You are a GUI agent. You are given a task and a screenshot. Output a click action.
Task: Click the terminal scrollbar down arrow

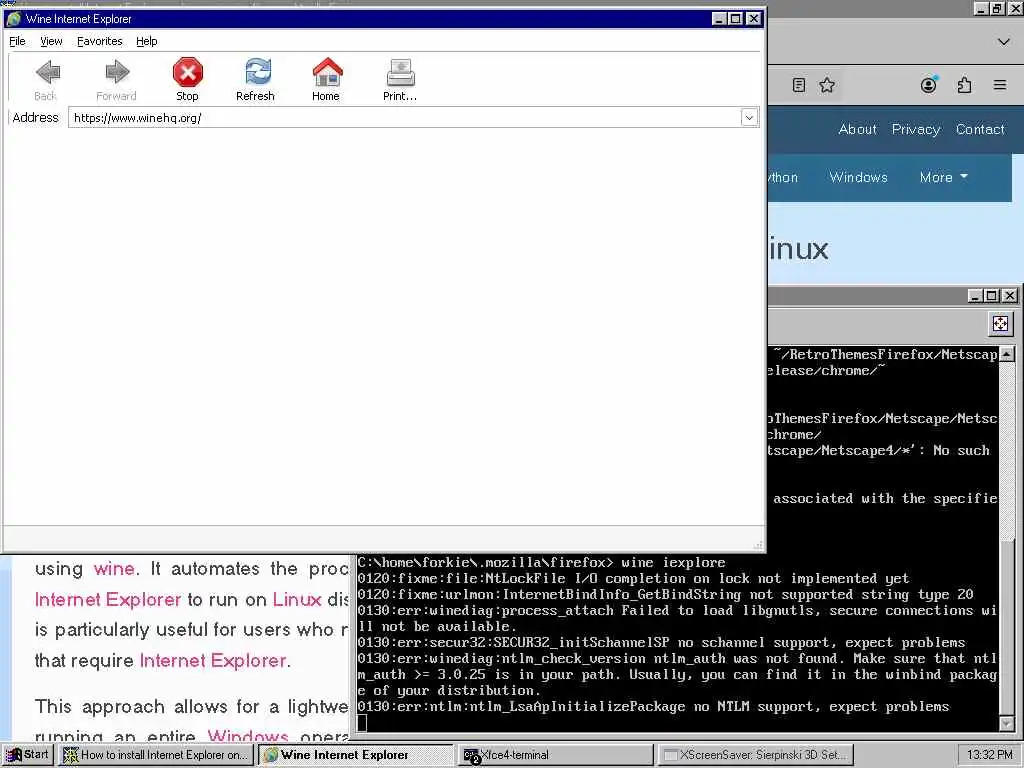1006,724
